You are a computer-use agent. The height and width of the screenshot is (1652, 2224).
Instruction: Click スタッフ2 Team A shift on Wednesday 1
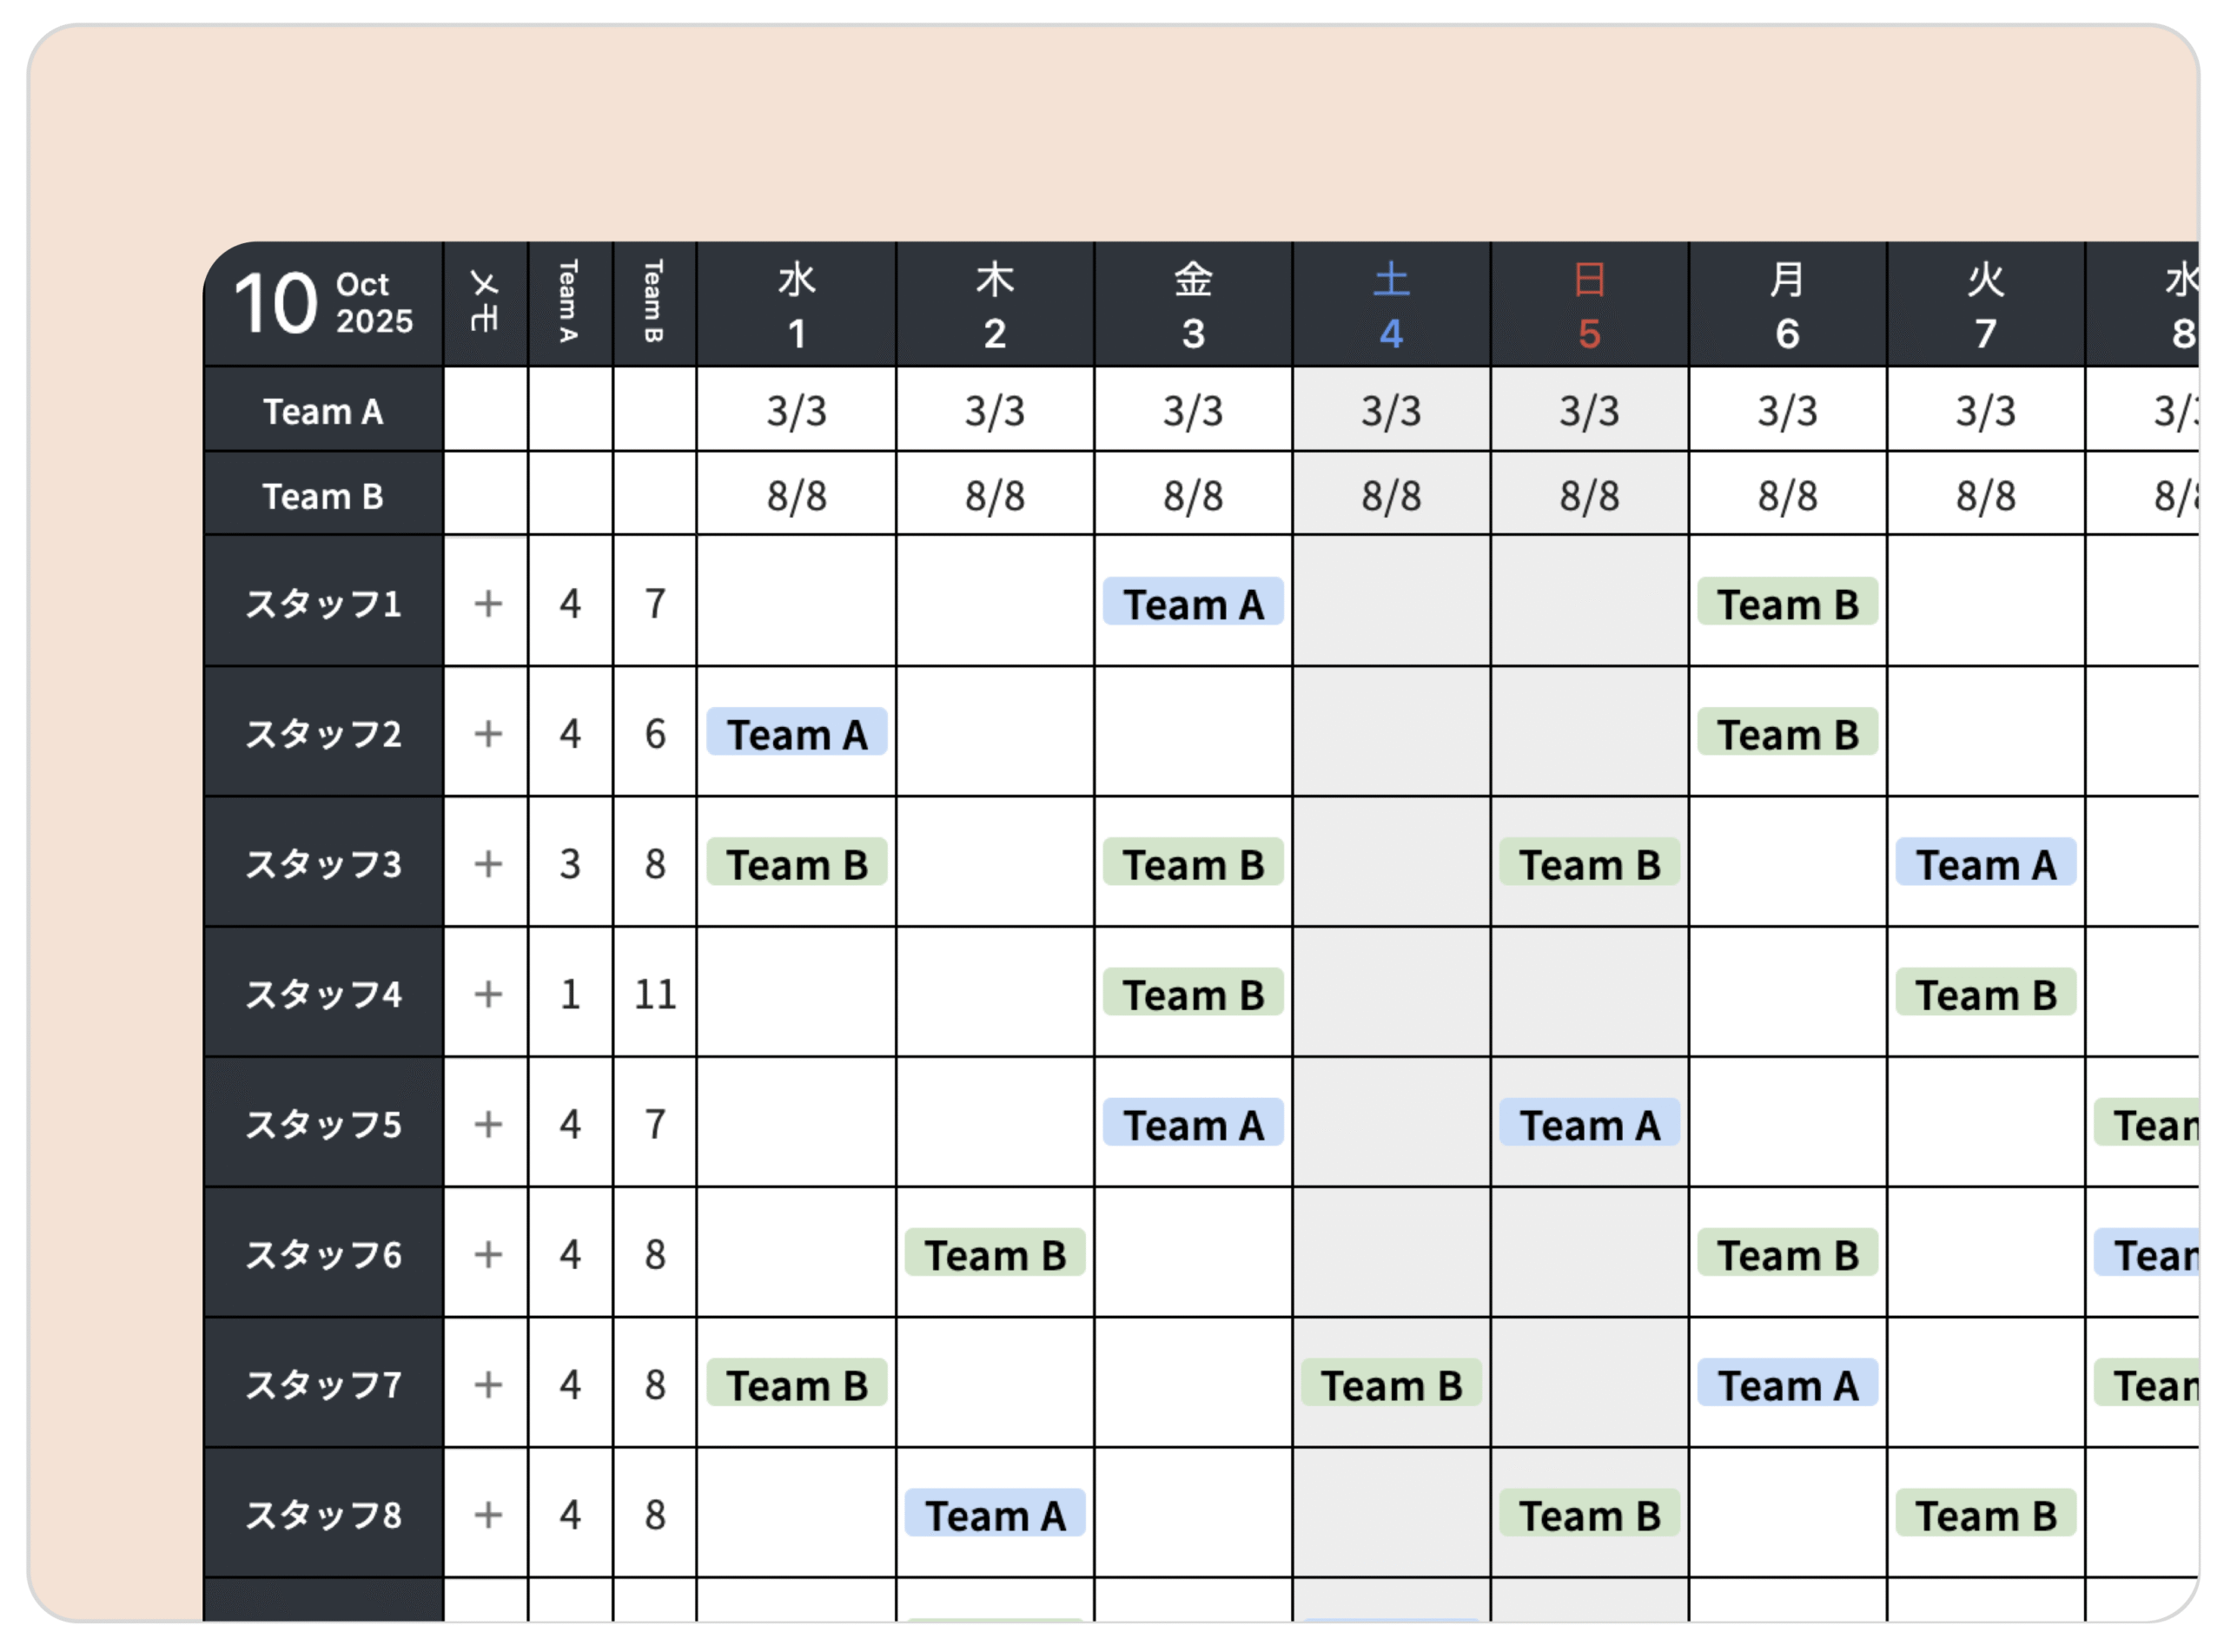796,733
